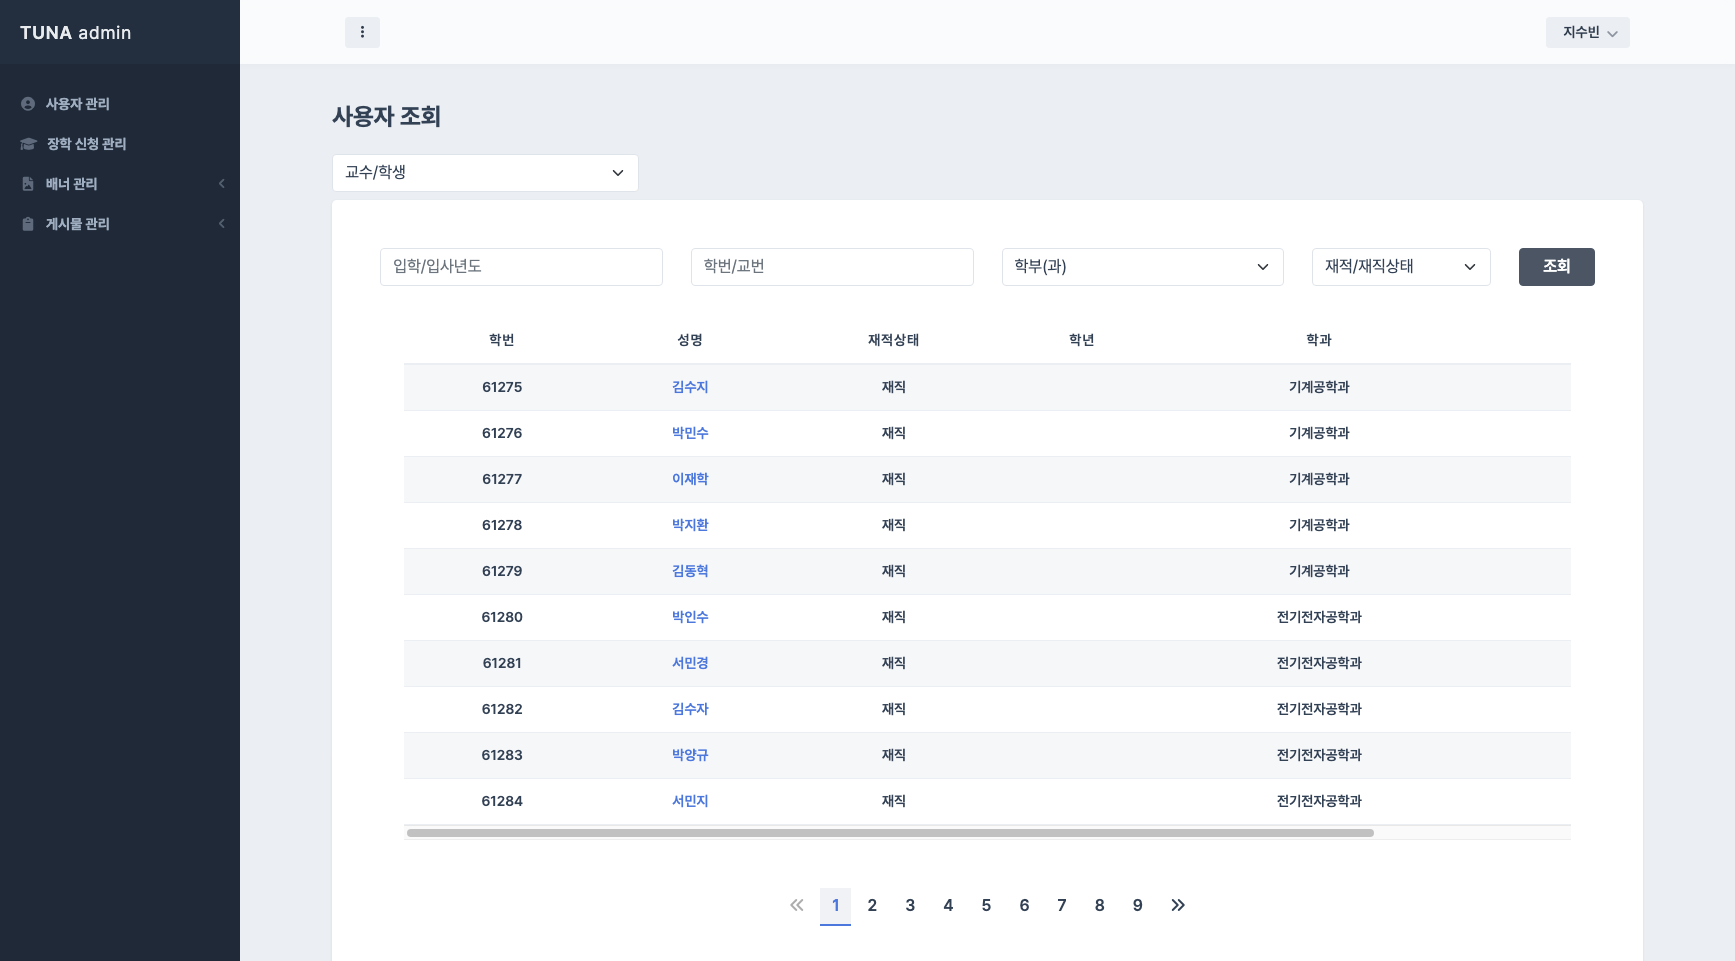Open user 박지환 profile link

(690, 525)
